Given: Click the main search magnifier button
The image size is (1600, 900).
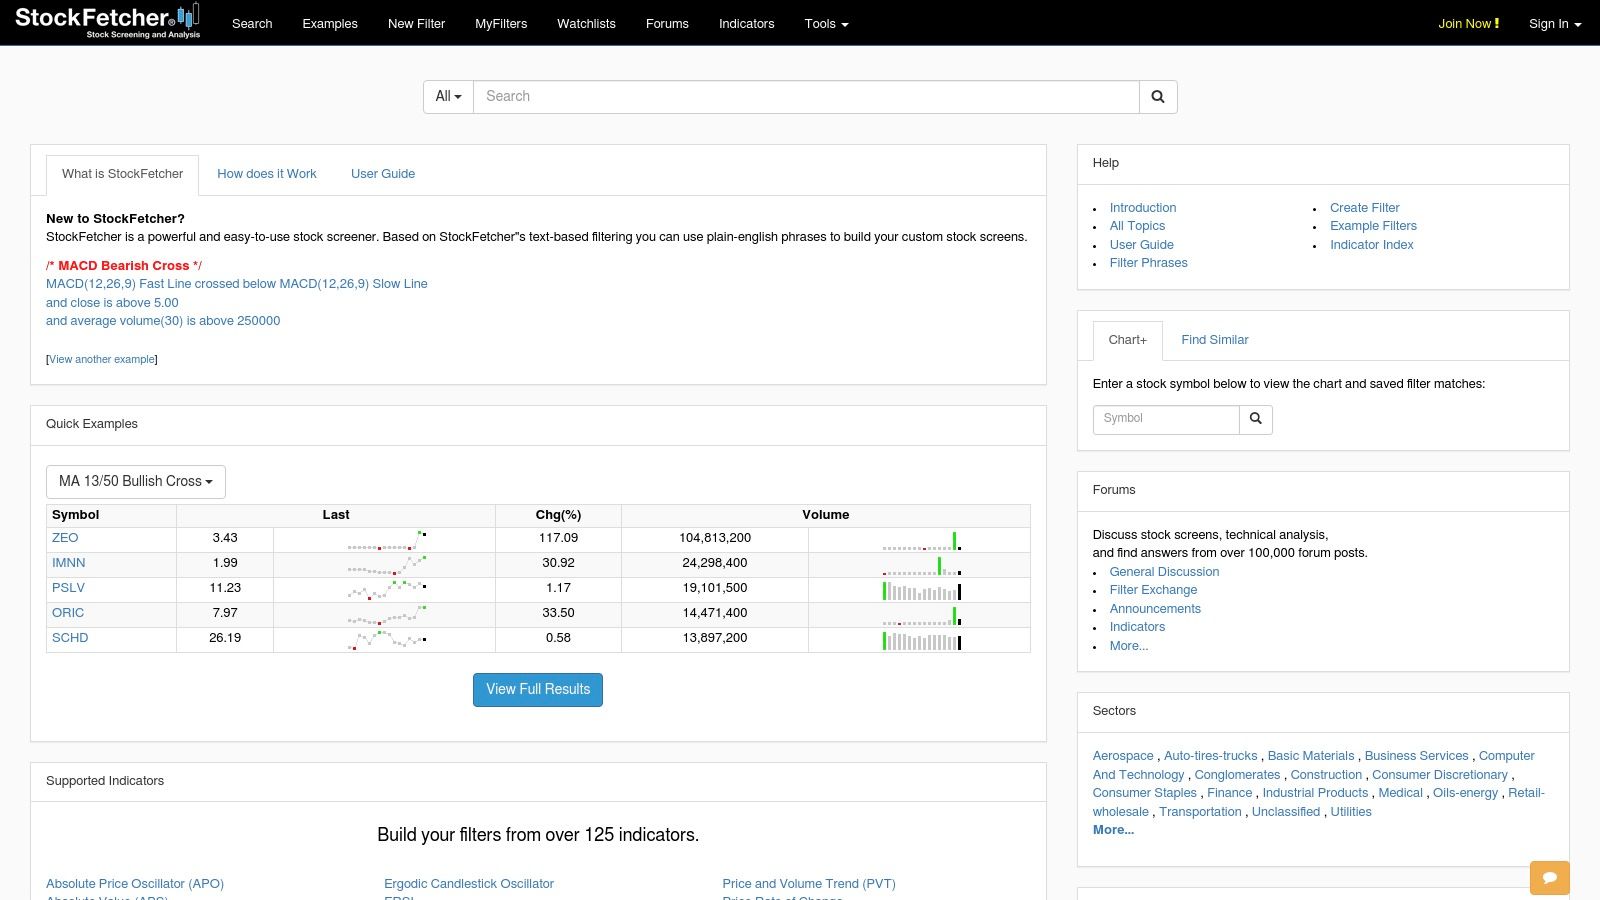Looking at the screenshot, I should (x=1158, y=97).
